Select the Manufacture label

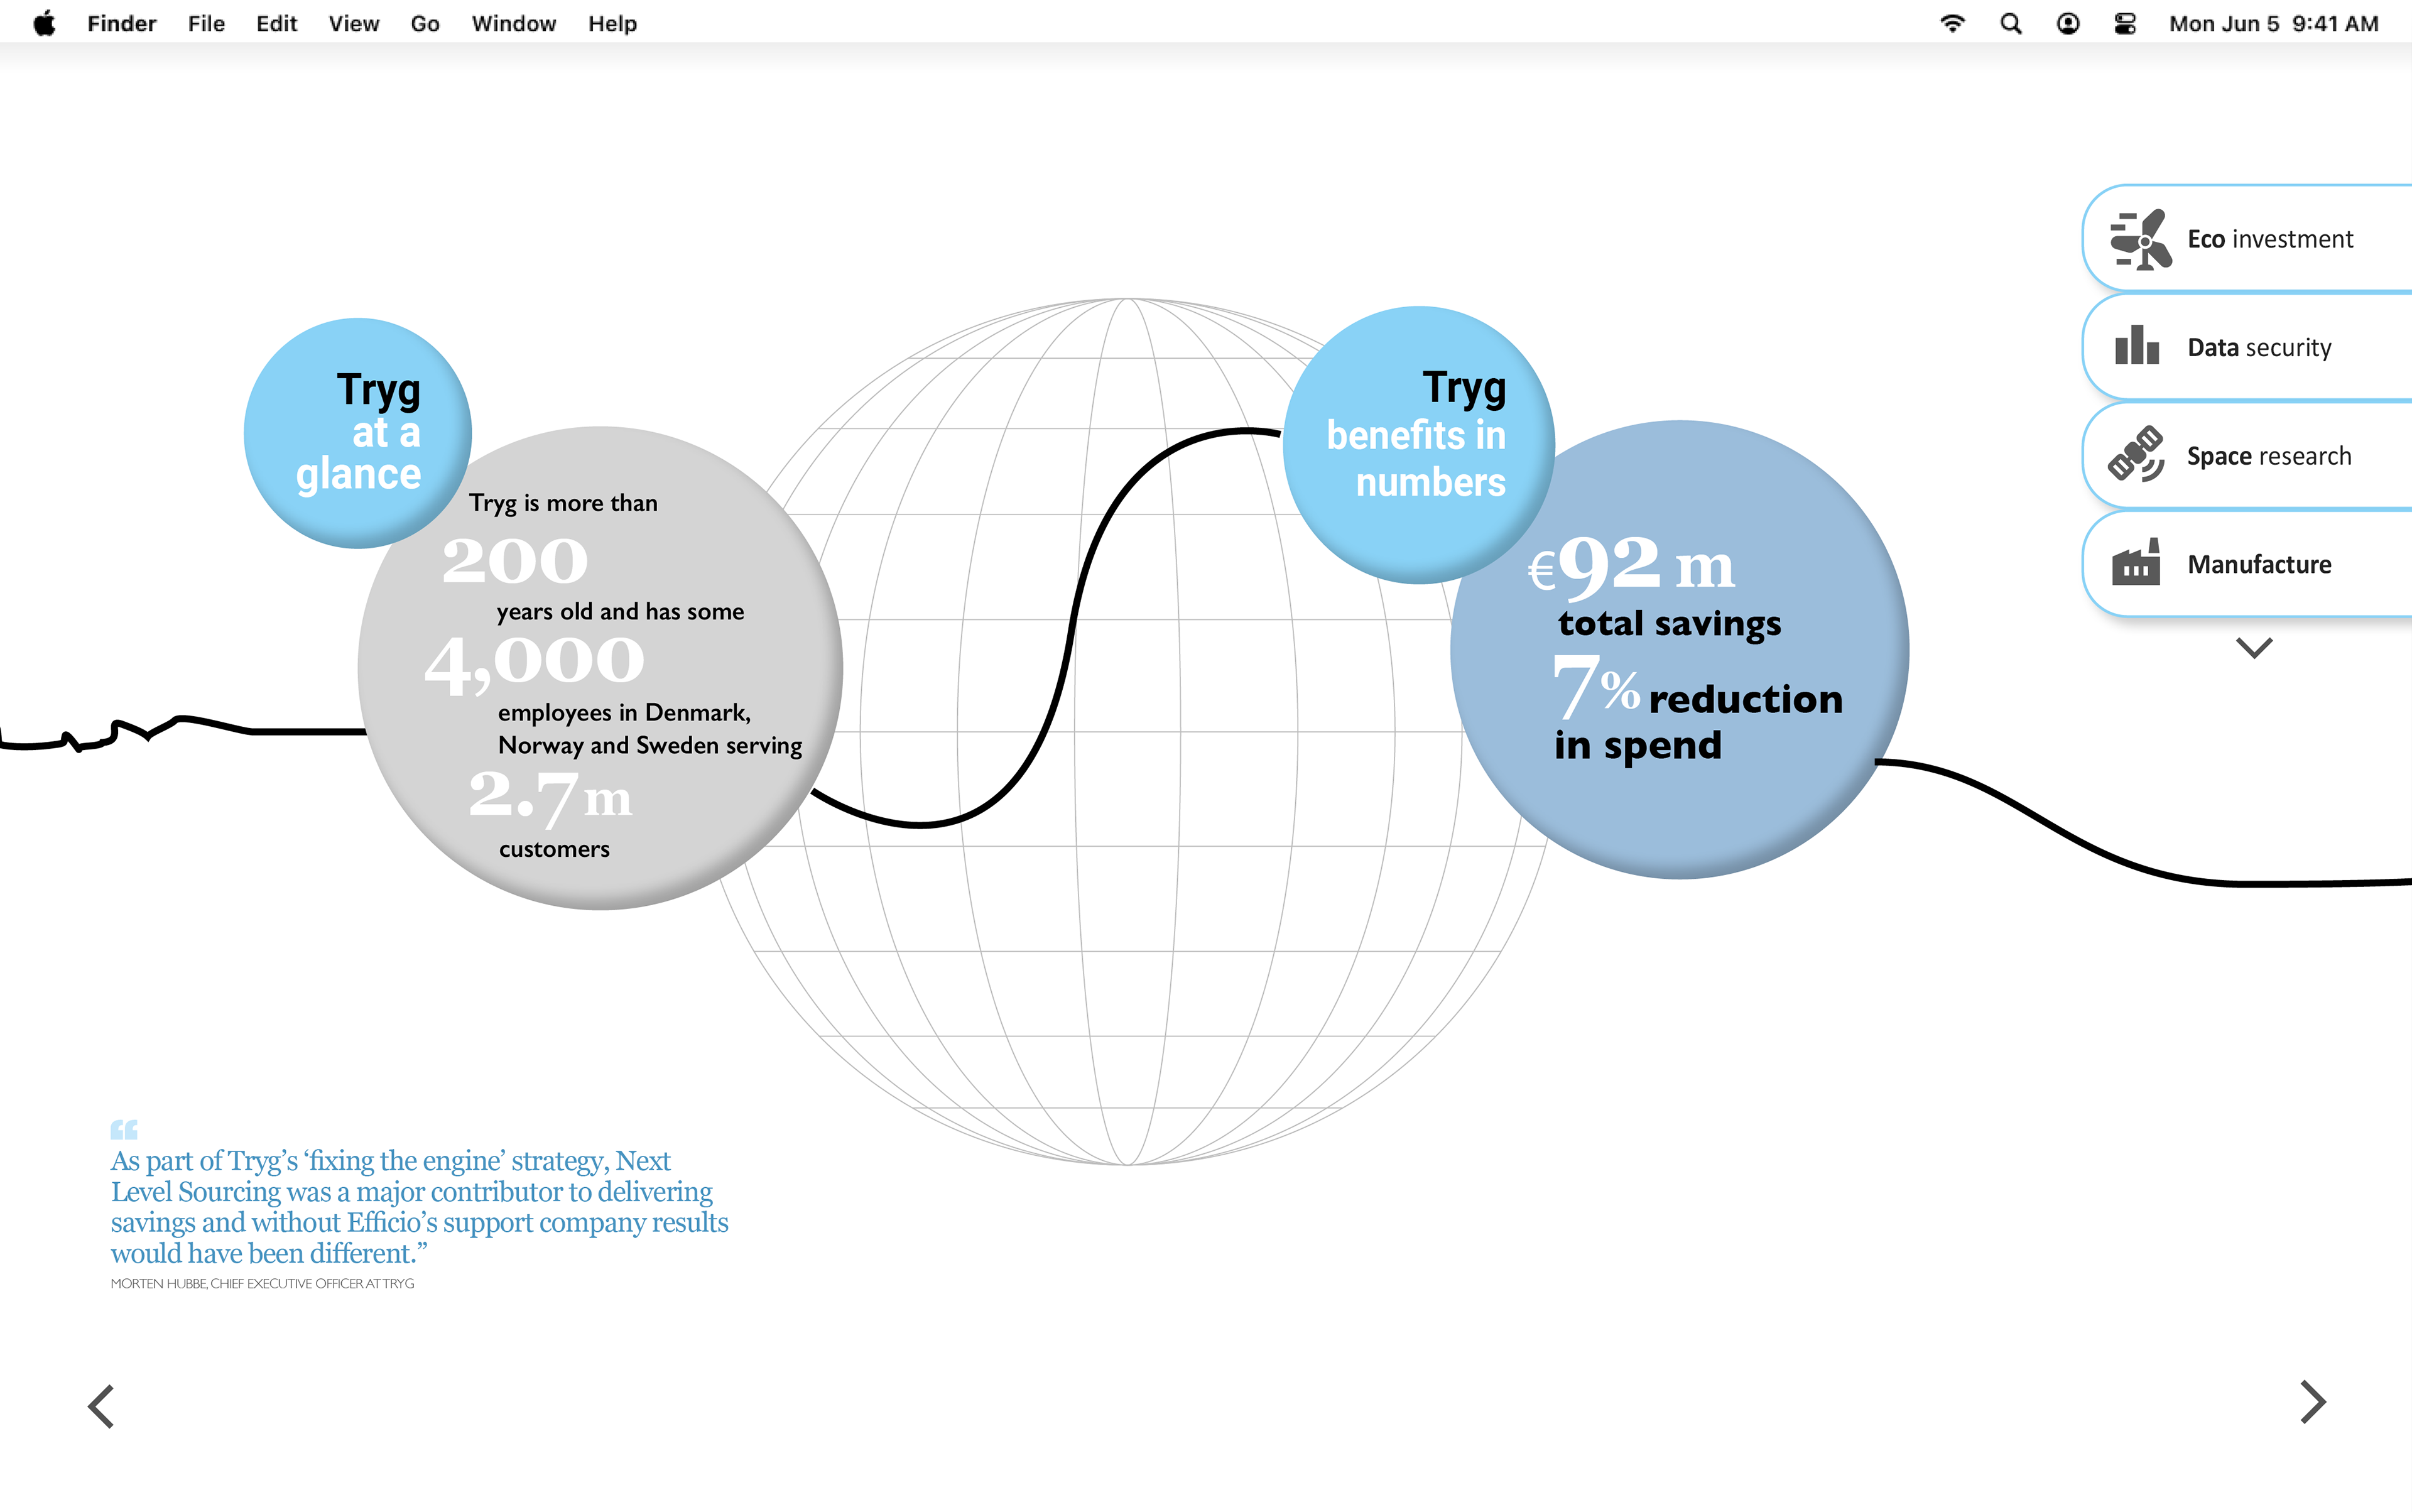click(2259, 564)
